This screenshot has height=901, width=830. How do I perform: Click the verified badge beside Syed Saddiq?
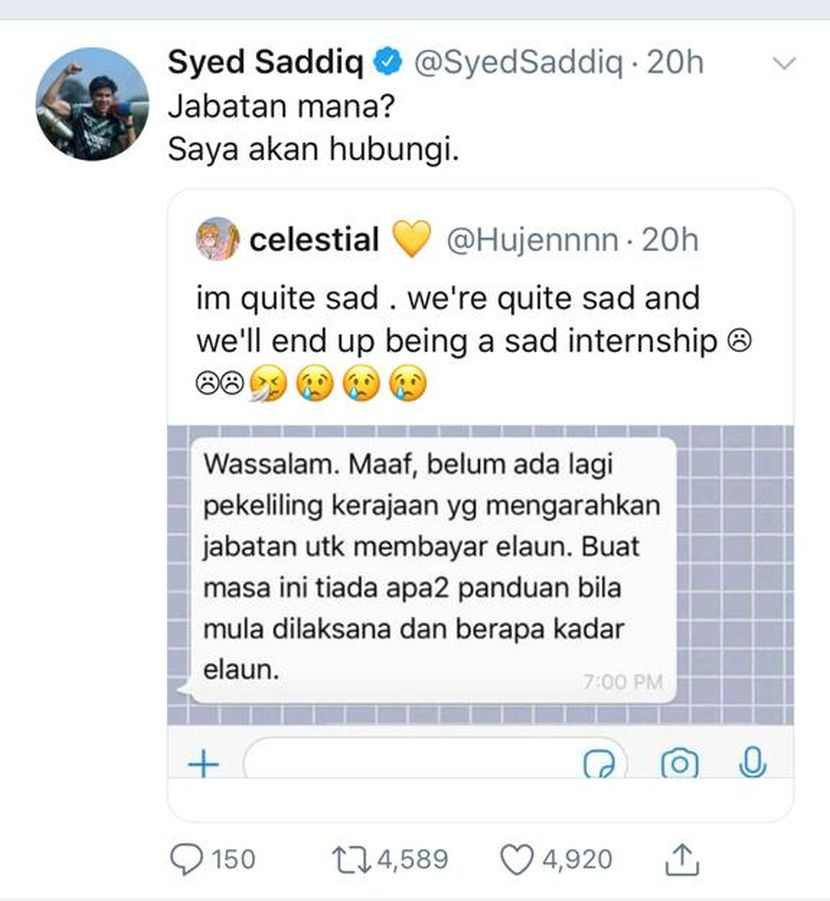[x=384, y=64]
